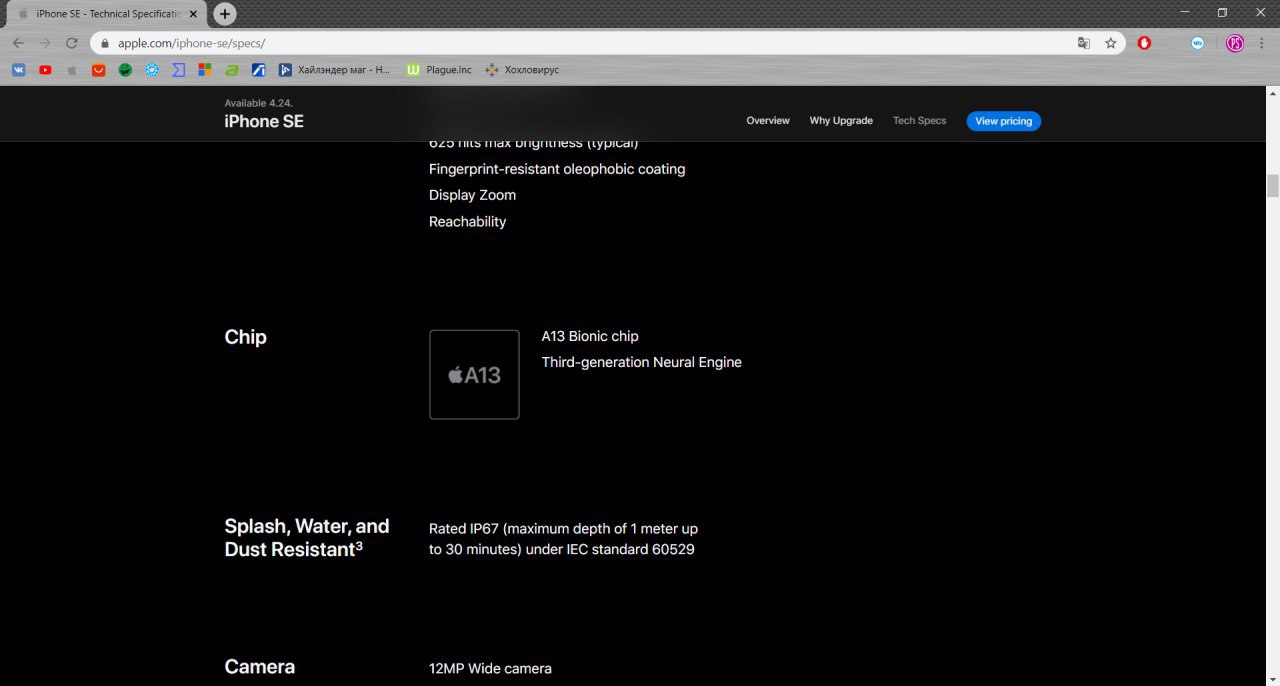Click the 'Chip' section heading
This screenshot has width=1280, height=686.
(x=245, y=337)
